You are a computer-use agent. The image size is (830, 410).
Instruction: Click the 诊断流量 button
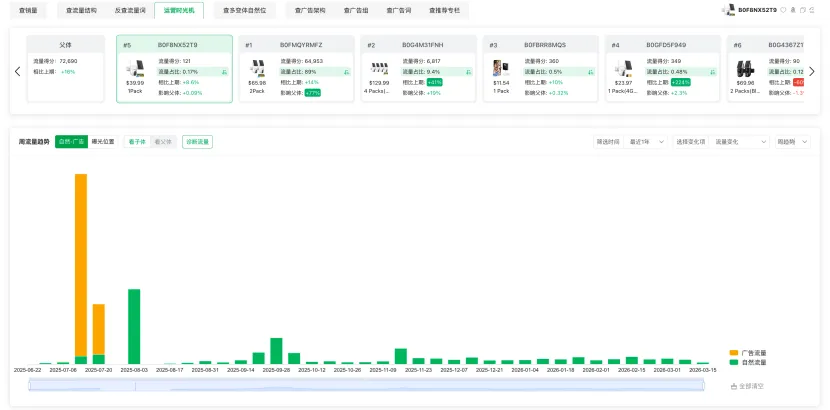tap(197, 142)
